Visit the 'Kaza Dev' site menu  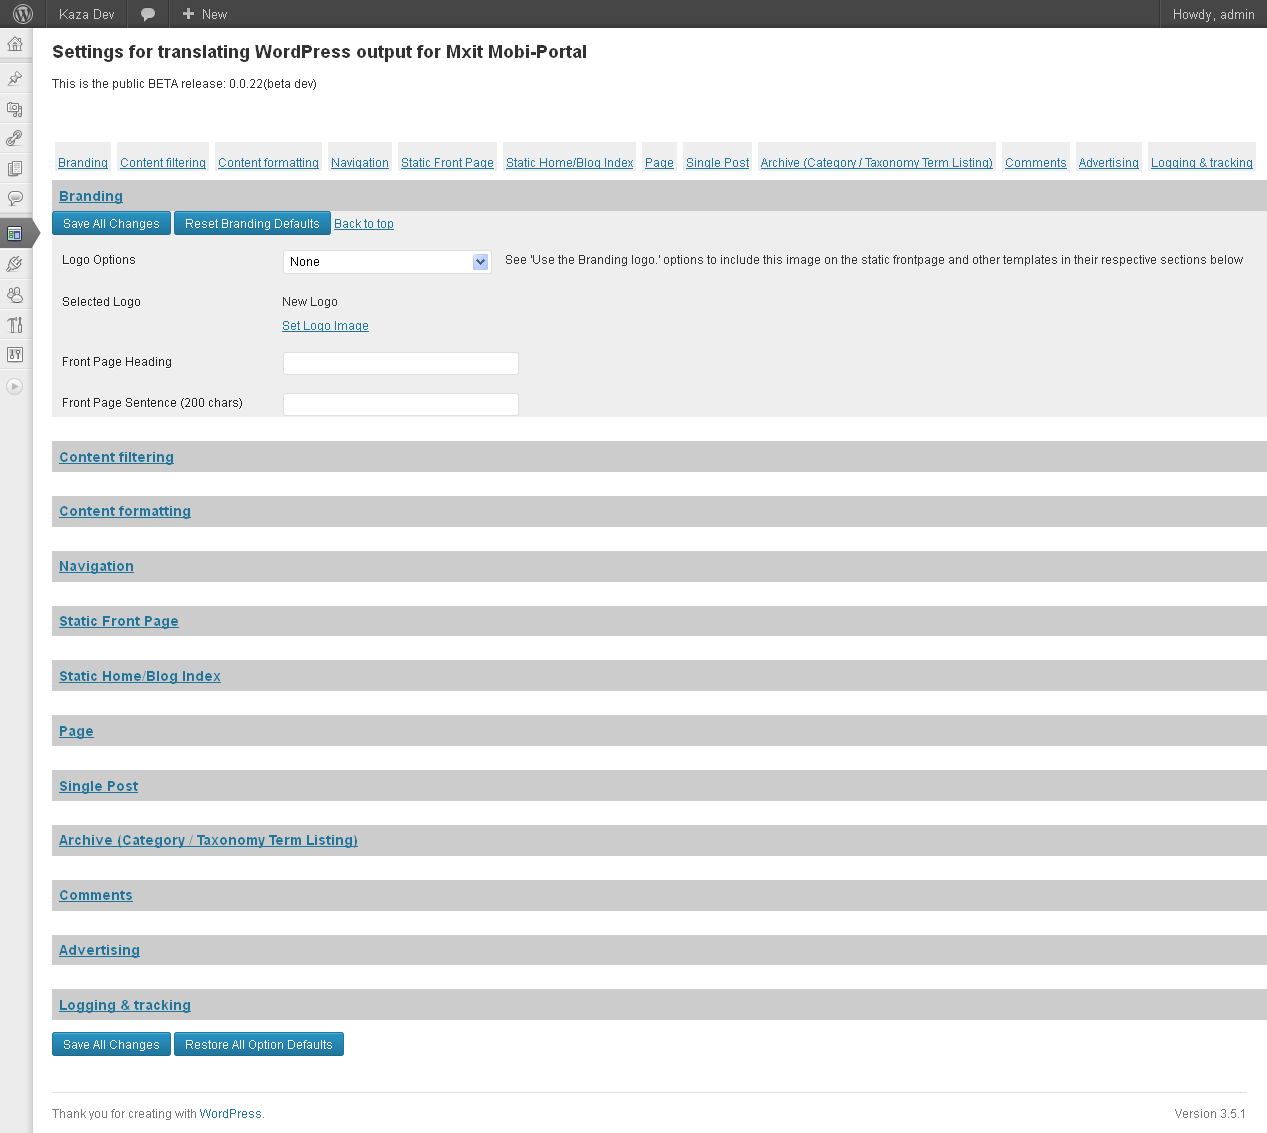tap(87, 14)
